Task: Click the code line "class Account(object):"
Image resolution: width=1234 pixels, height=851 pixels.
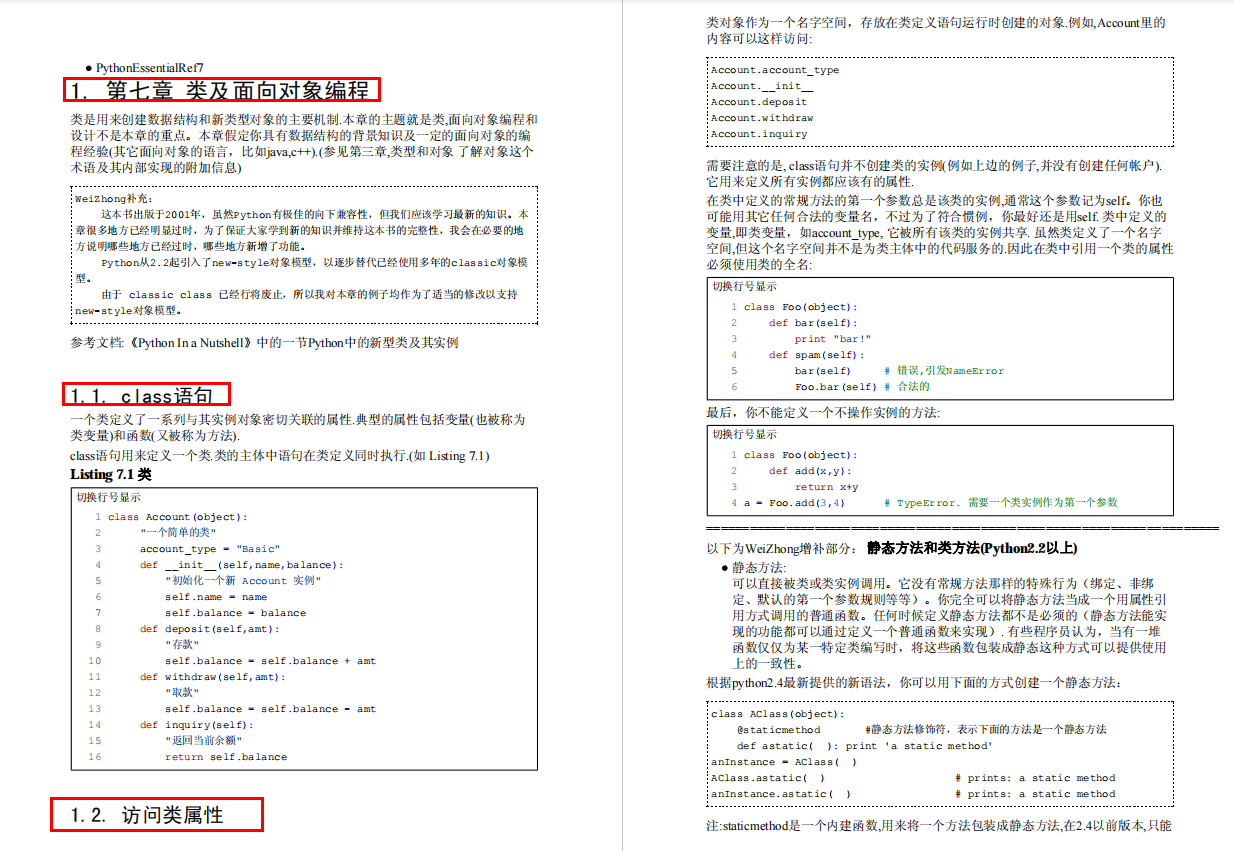Action: [177, 517]
